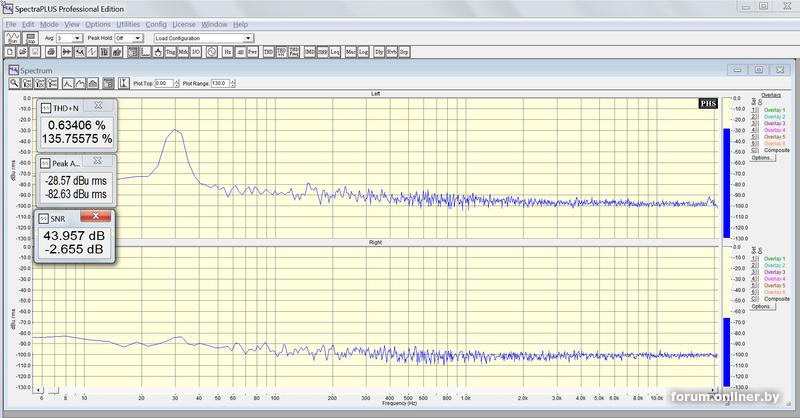
Task: Click the magnifier zoom icon in Spectrum toolbar
Action: (x=14, y=83)
